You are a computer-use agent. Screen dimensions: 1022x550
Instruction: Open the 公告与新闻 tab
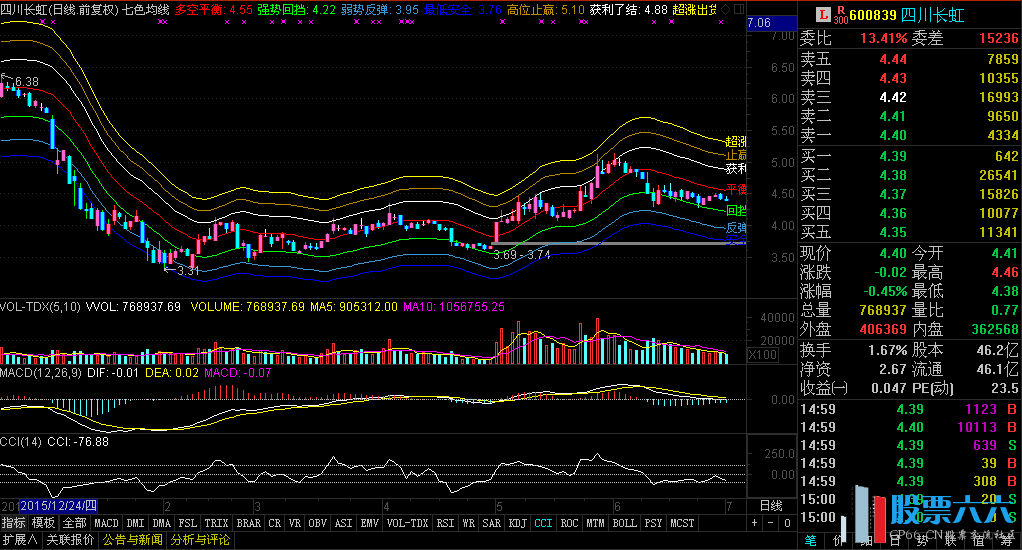pos(132,540)
